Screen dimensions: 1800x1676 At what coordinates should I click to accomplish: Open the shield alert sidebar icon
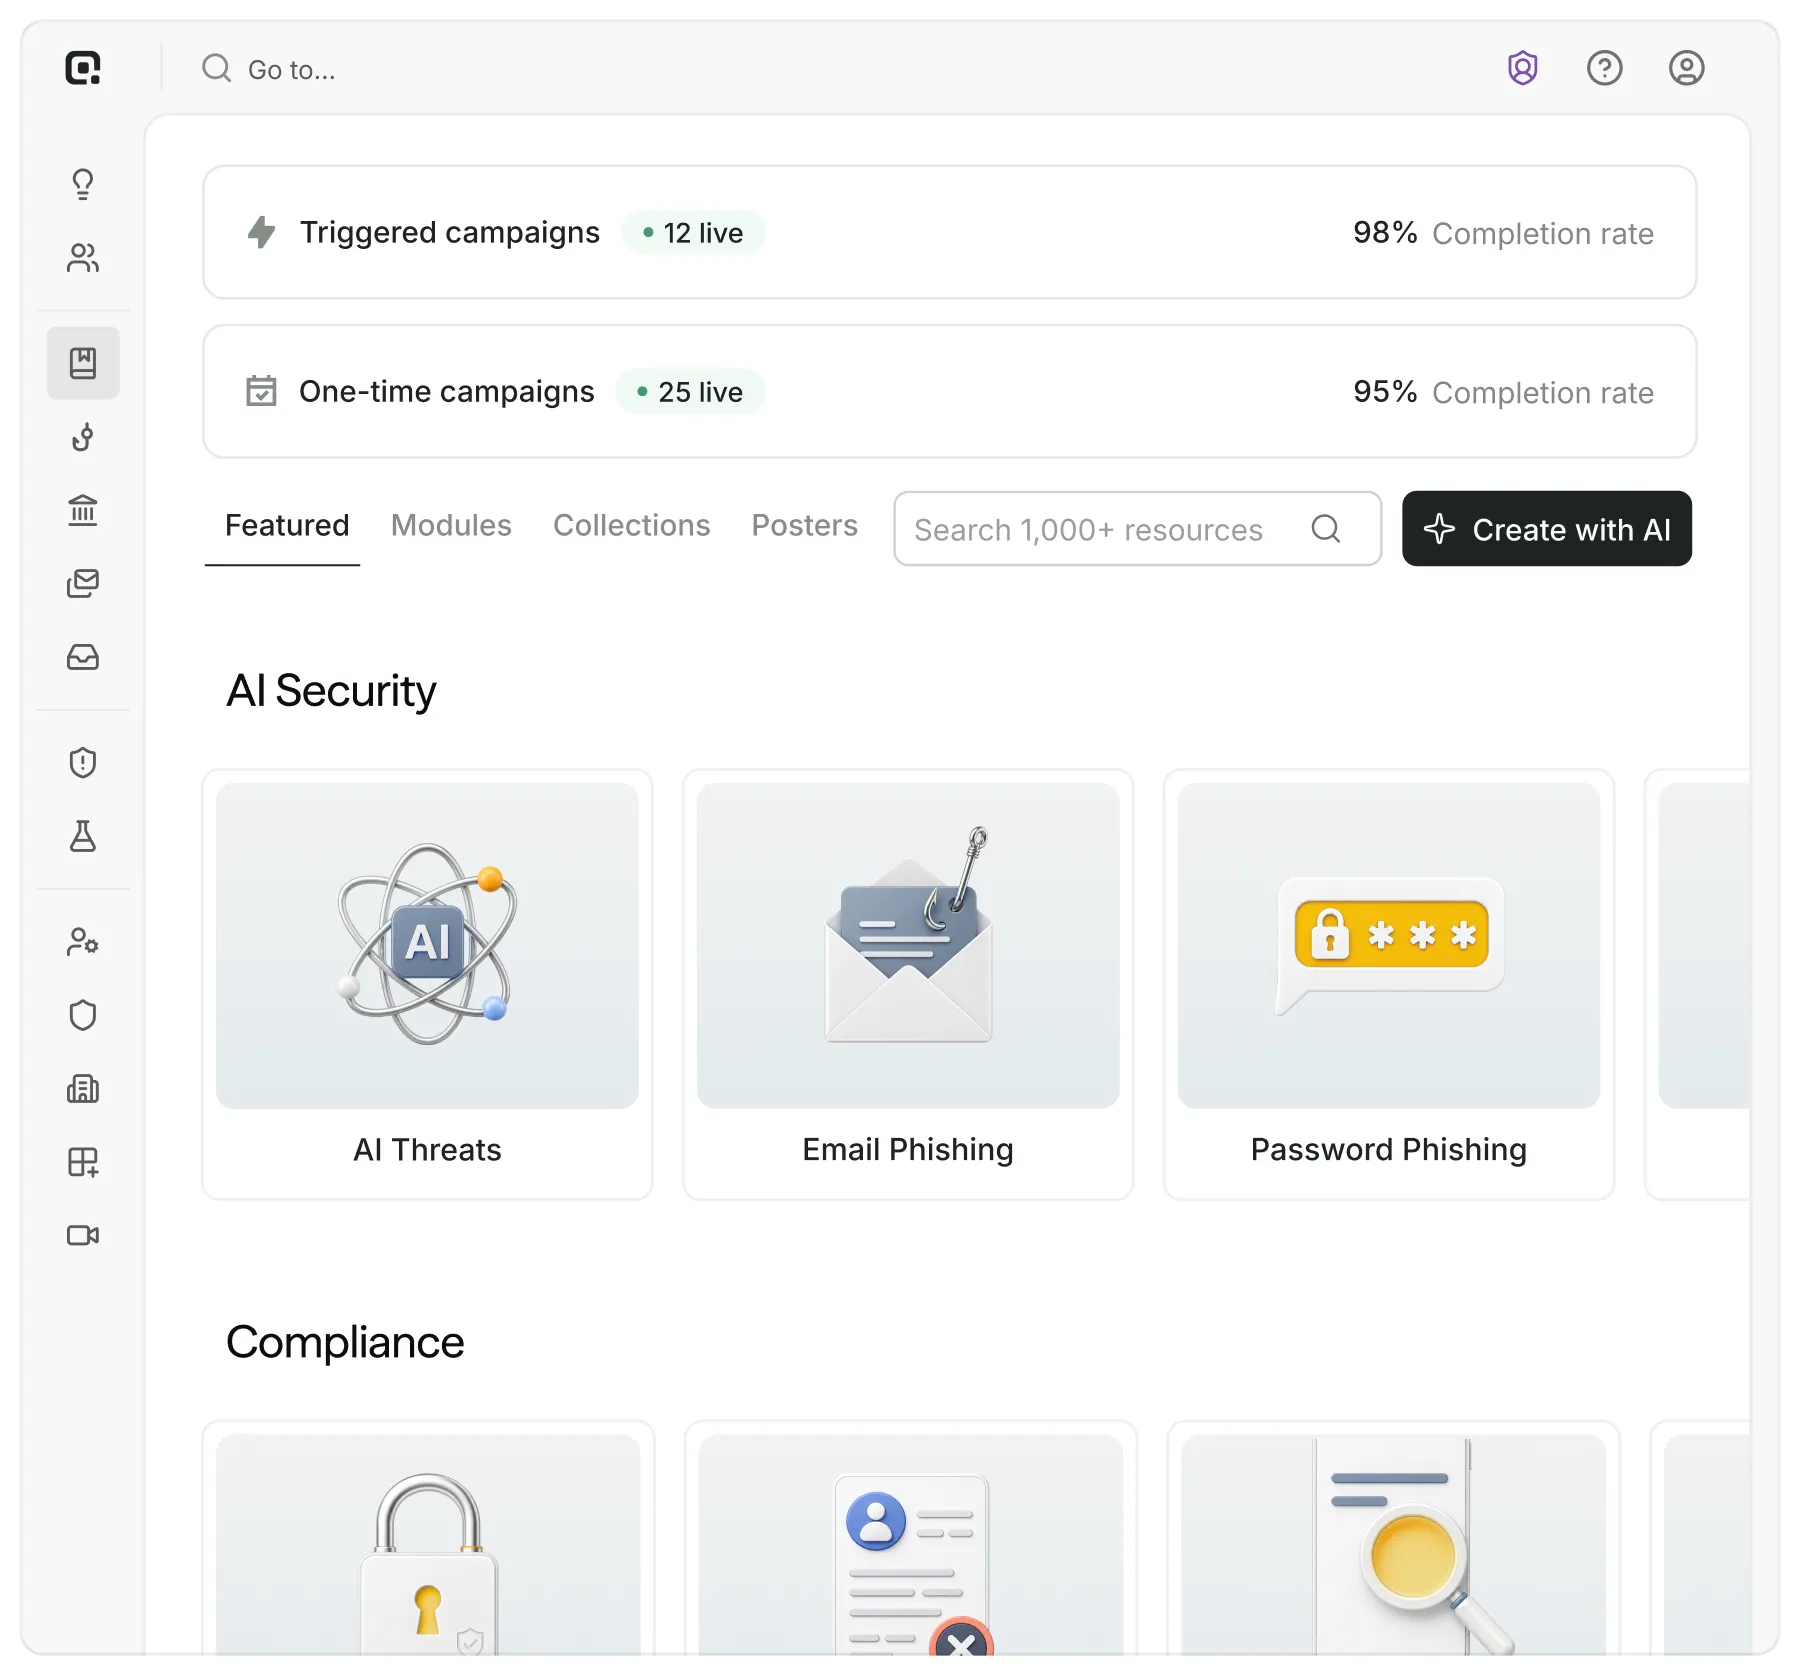(83, 763)
